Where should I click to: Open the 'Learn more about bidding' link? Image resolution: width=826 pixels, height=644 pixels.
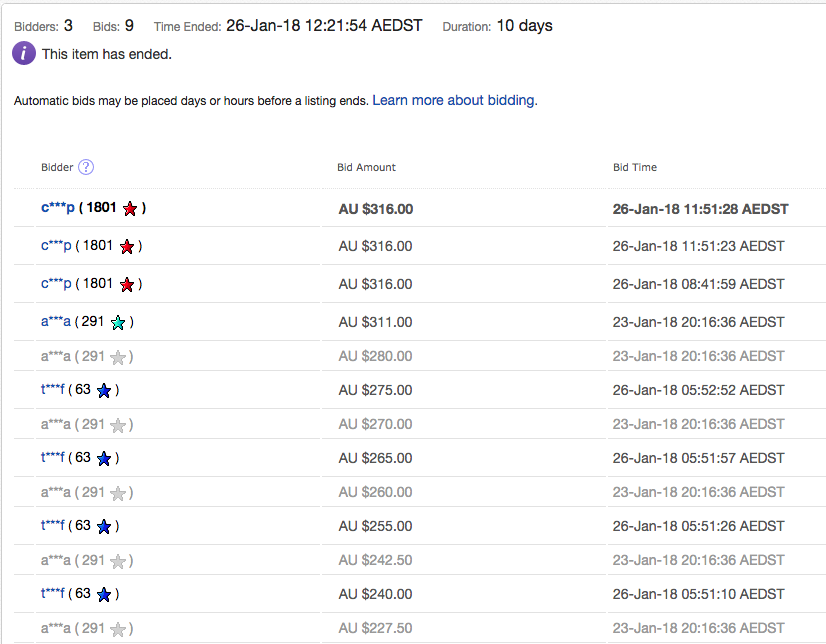point(455,101)
